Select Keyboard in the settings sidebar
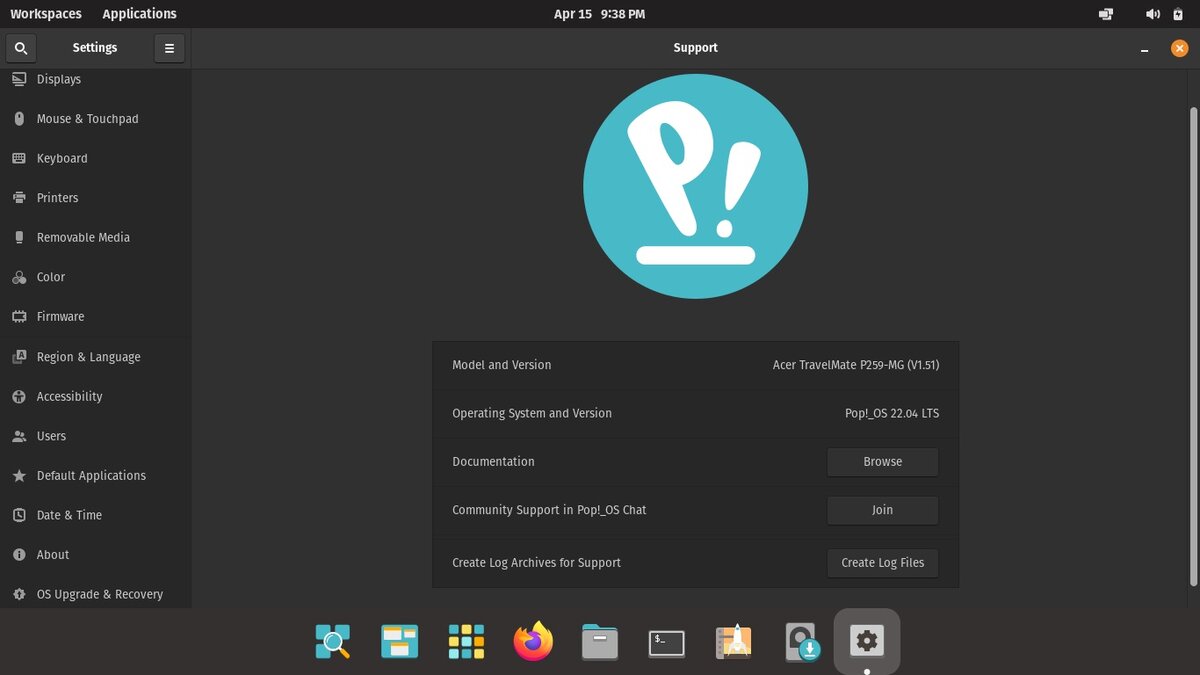Image resolution: width=1200 pixels, height=675 pixels. [x=95, y=158]
